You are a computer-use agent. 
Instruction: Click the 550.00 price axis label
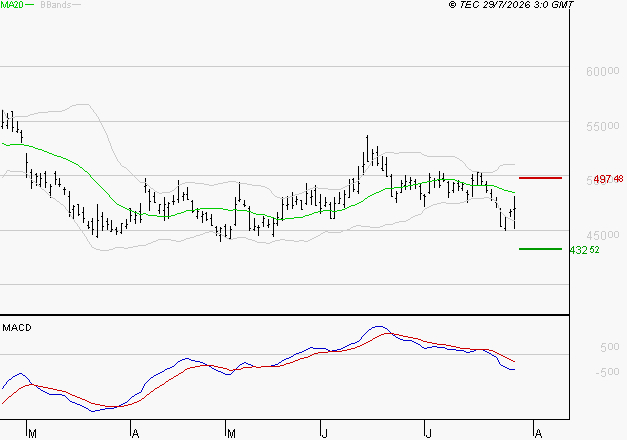(x=603, y=126)
